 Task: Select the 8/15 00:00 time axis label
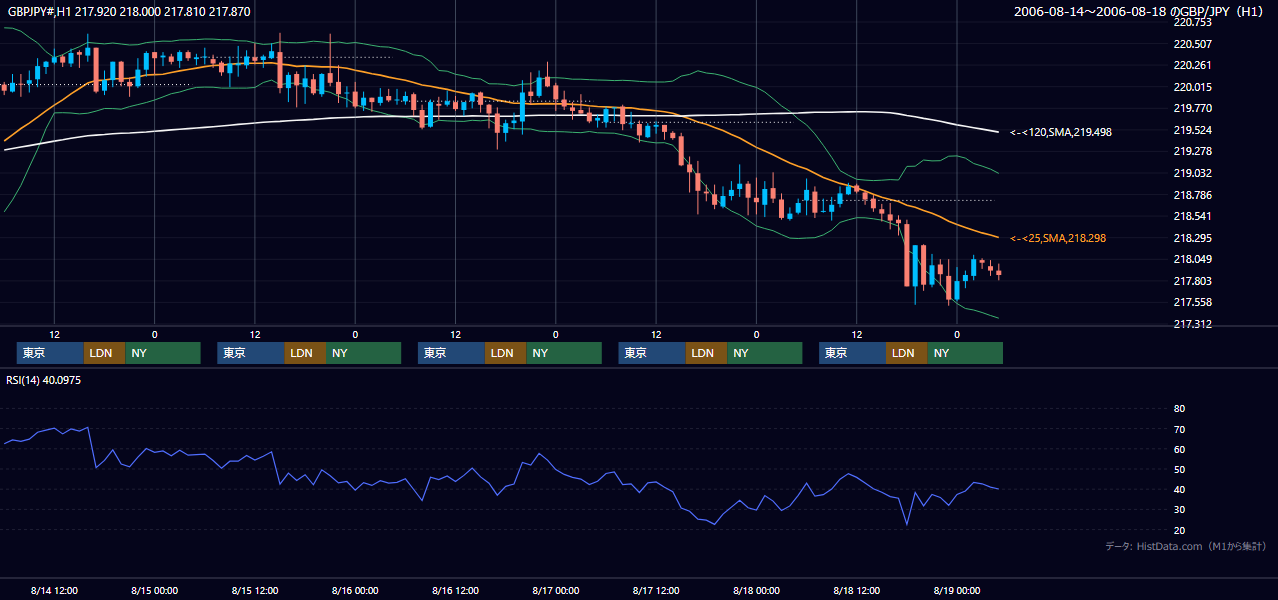click(x=154, y=590)
